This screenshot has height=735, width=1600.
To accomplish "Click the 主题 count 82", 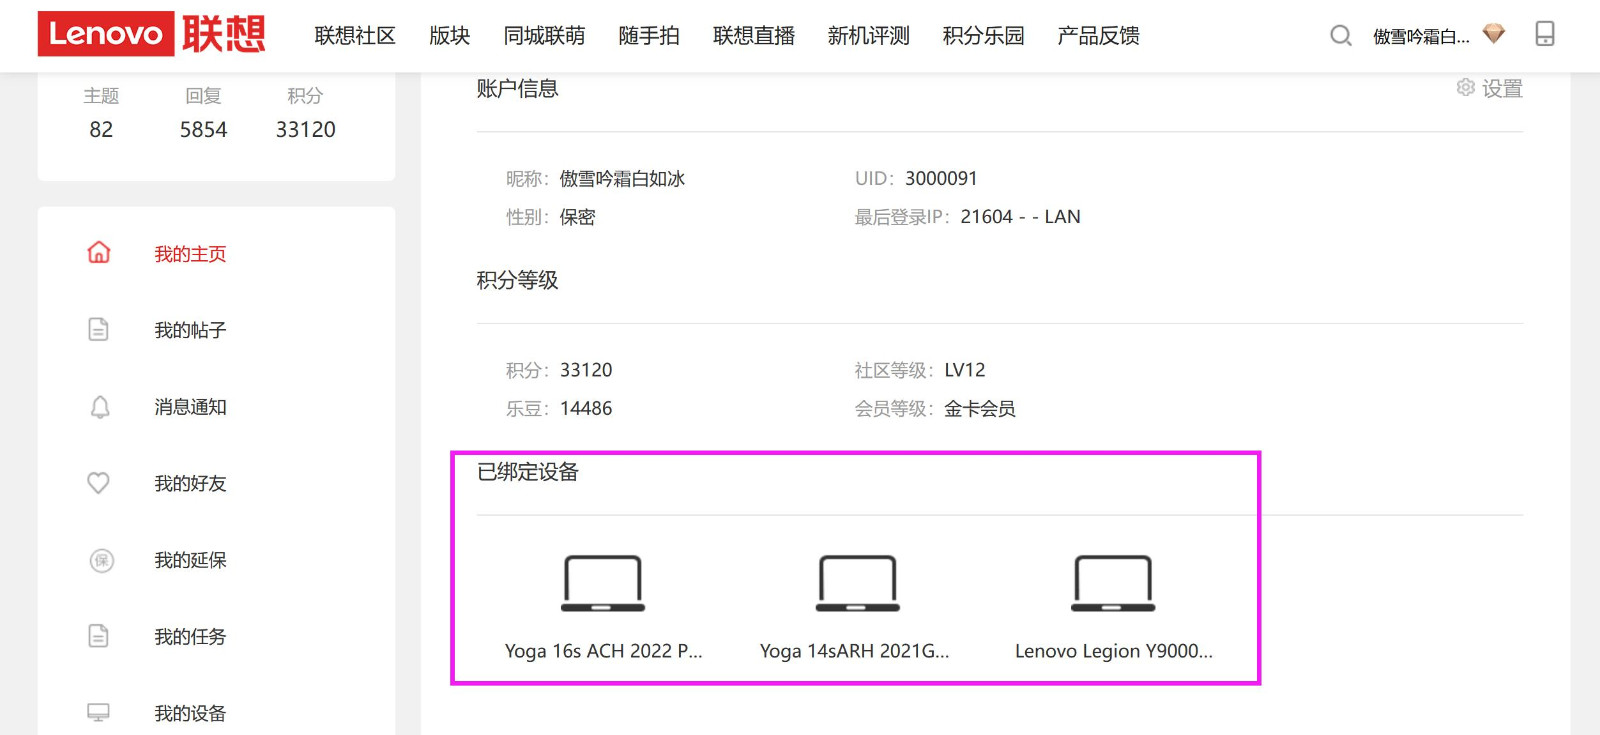I will tap(101, 129).
